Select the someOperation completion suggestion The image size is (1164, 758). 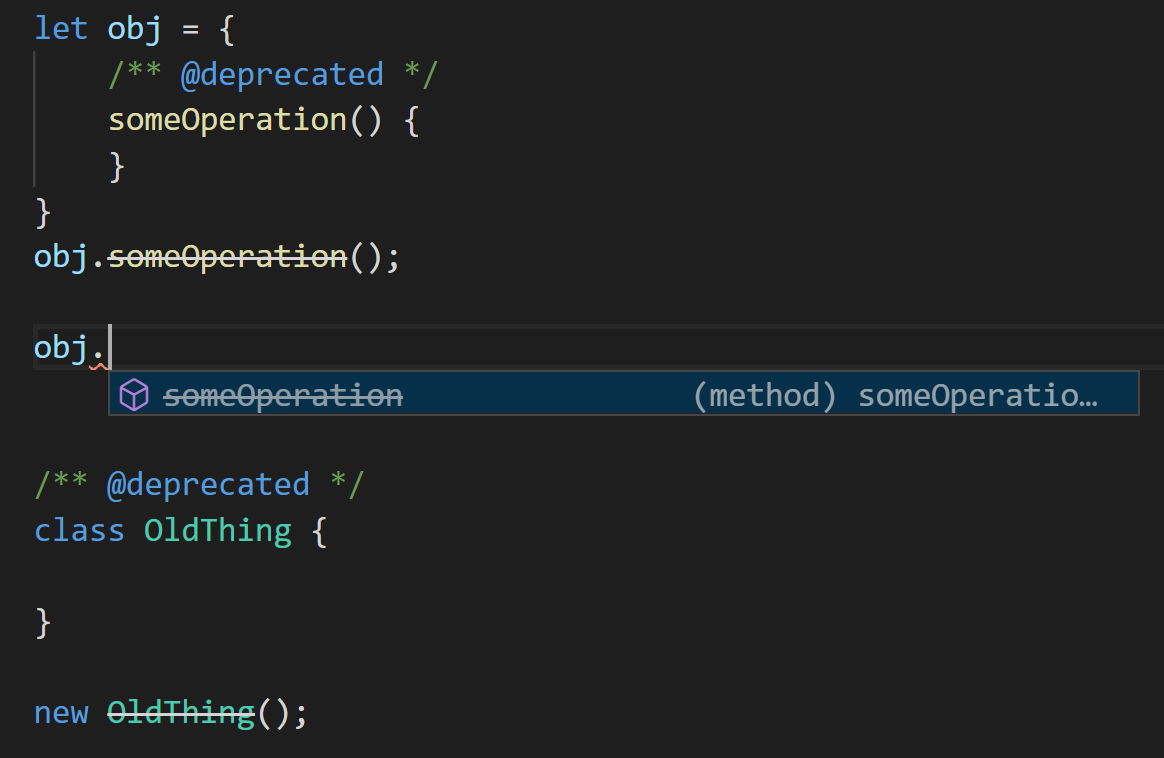[x=283, y=394]
